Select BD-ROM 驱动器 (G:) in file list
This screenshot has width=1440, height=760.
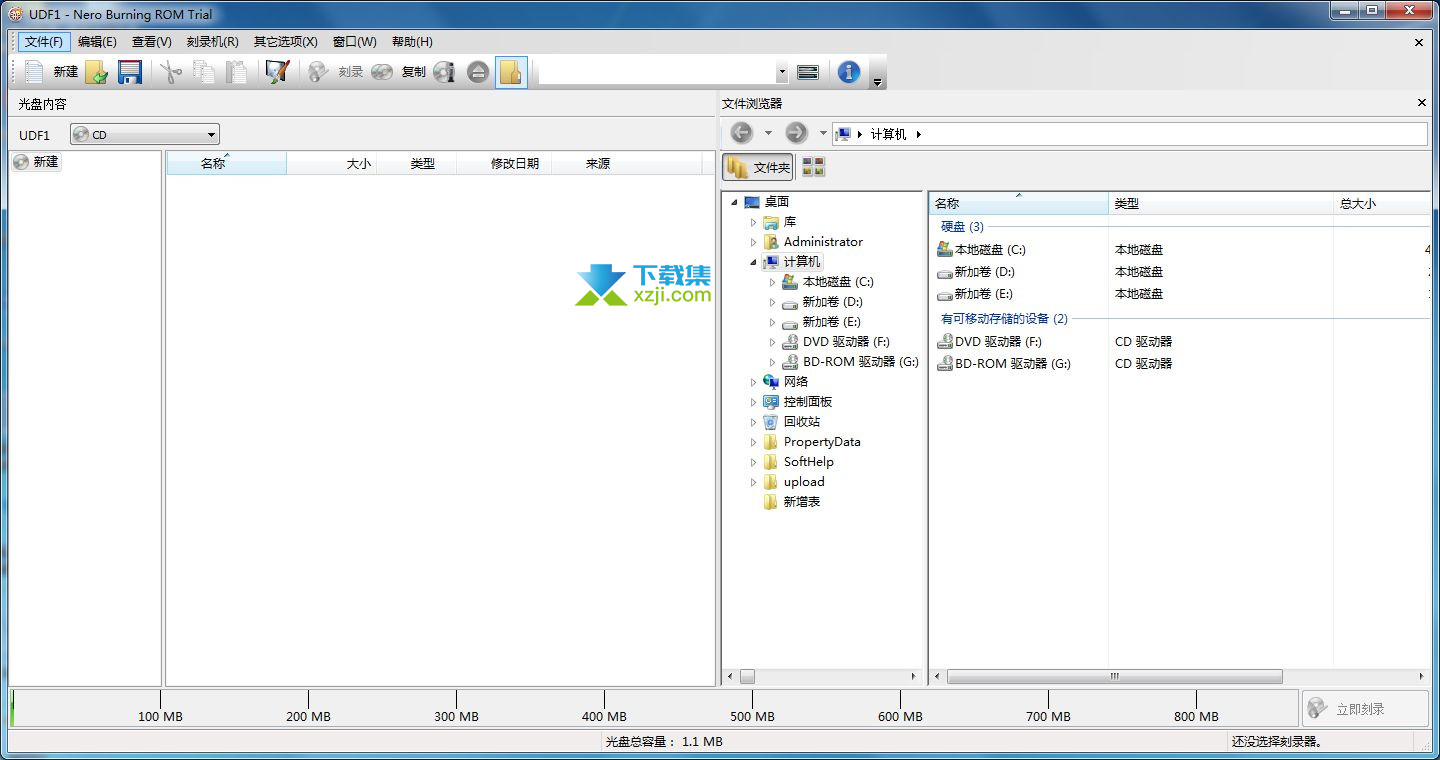pos(1013,364)
